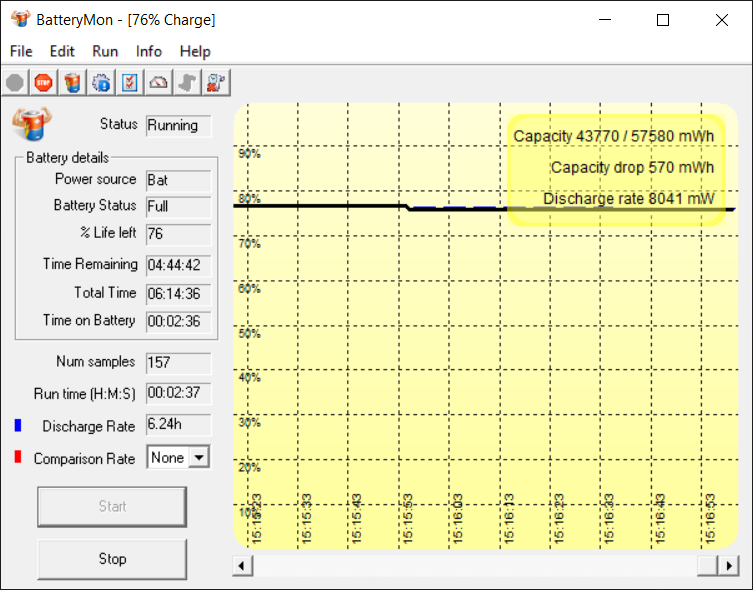This screenshot has width=753, height=590.
Task: Click the blue Discharge Rate color marker
Action: pos(18,425)
